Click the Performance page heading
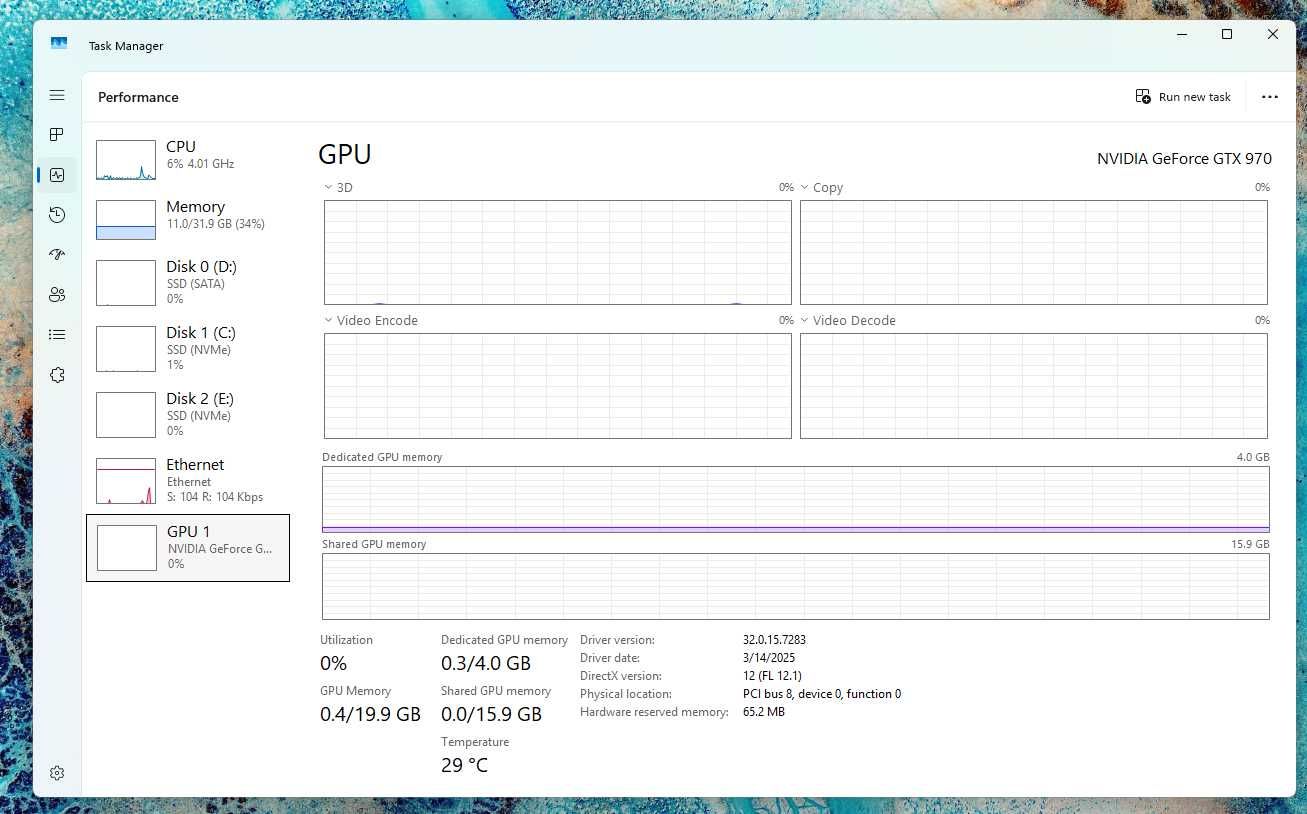The width and height of the screenshot is (1307, 814). point(138,97)
